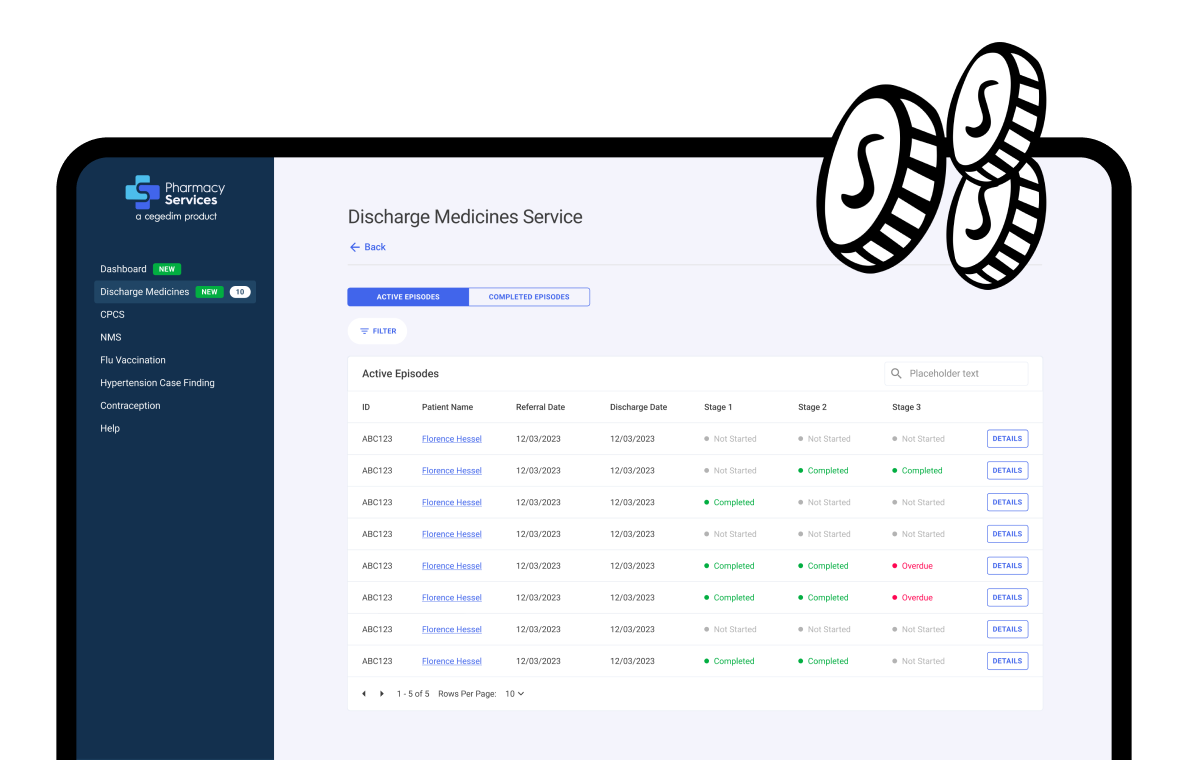Click the search magnifier icon
Screen dimensions: 1188x760
point(896,374)
